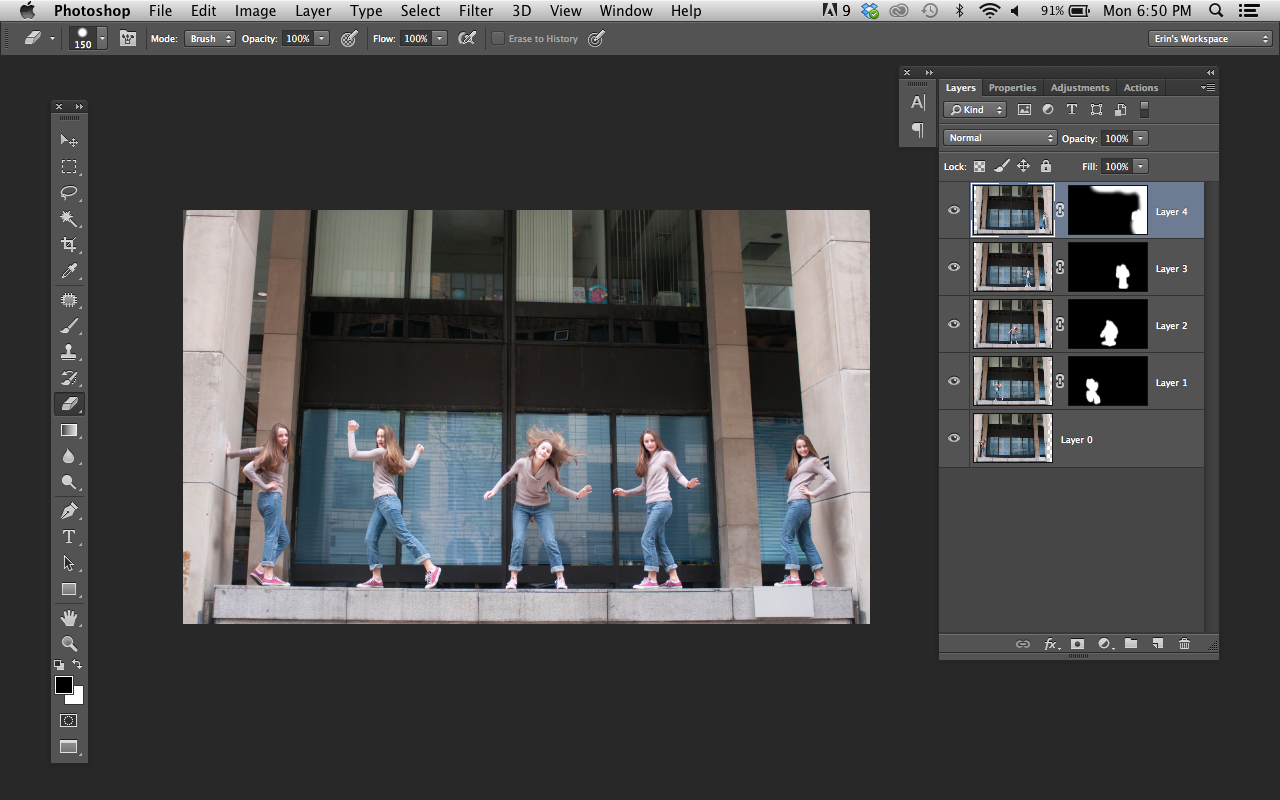
Task: Open Erin's Workspace switcher
Action: [1208, 38]
